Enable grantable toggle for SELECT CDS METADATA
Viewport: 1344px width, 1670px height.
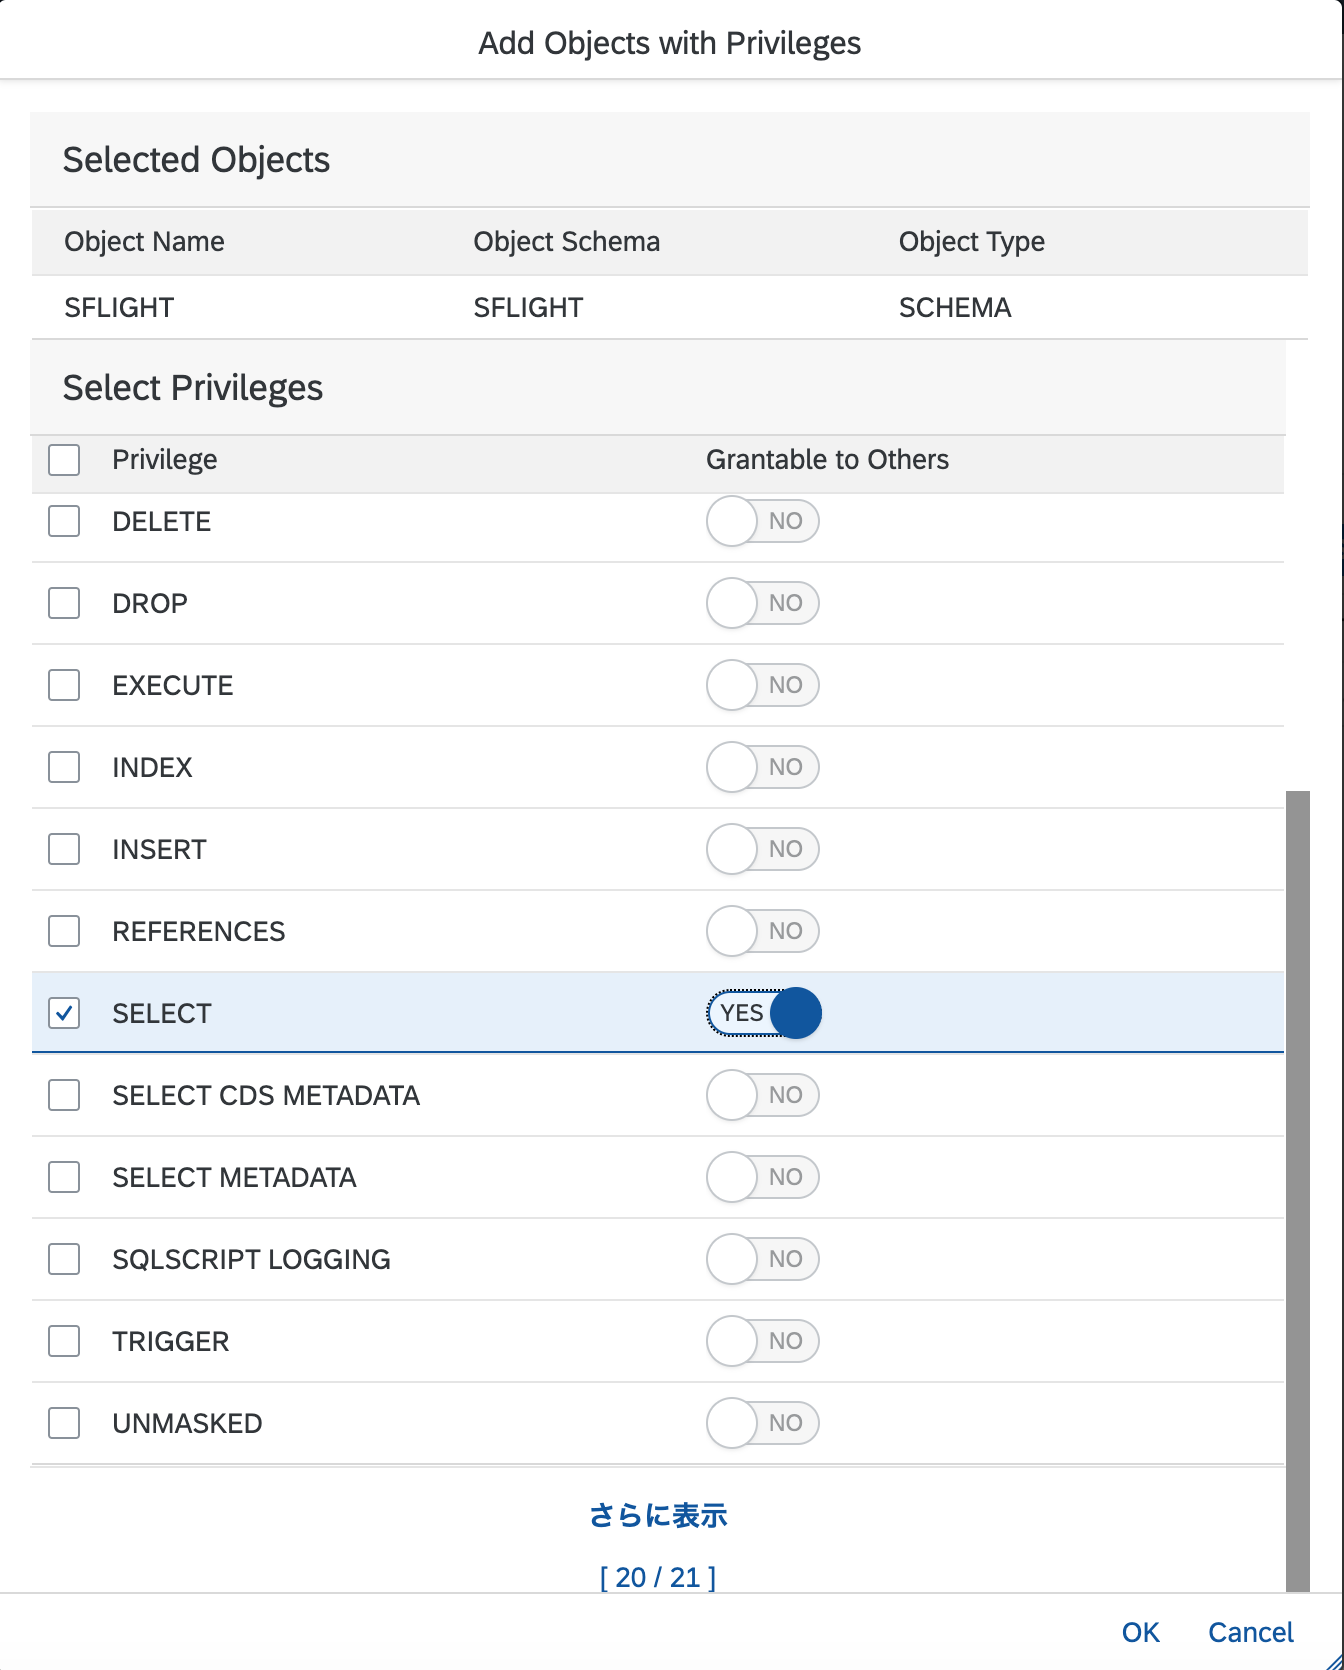point(763,1095)
